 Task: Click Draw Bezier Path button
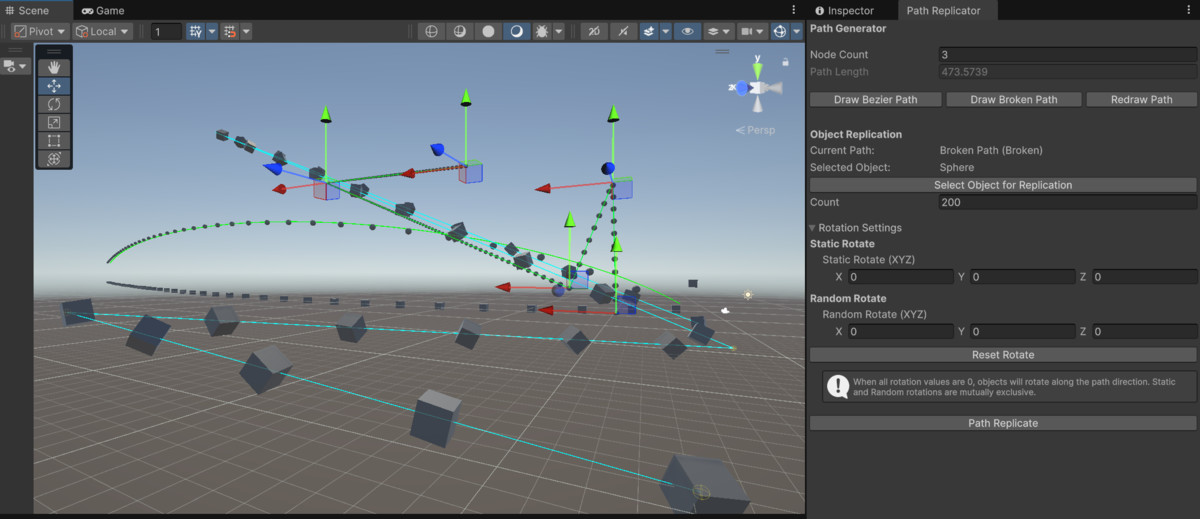click(x=876, y=99)
